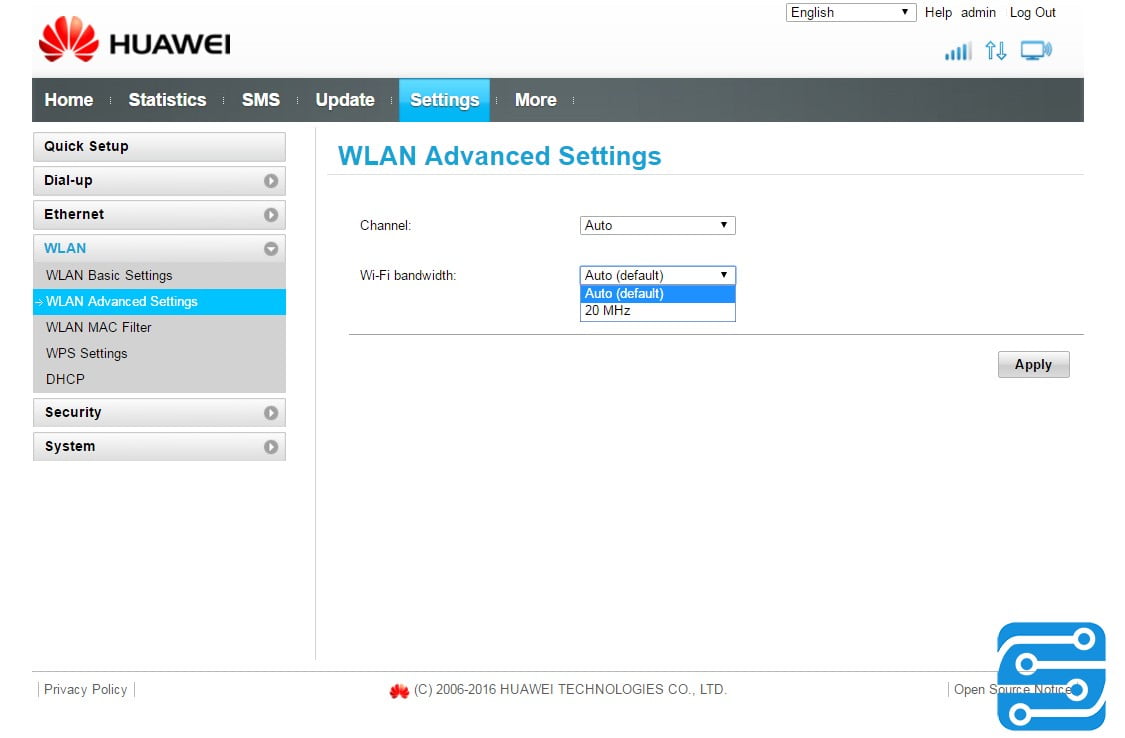1125x738 pixels.
Task: Click the Huawei logo in header
Action: click(x=134, y=41)
